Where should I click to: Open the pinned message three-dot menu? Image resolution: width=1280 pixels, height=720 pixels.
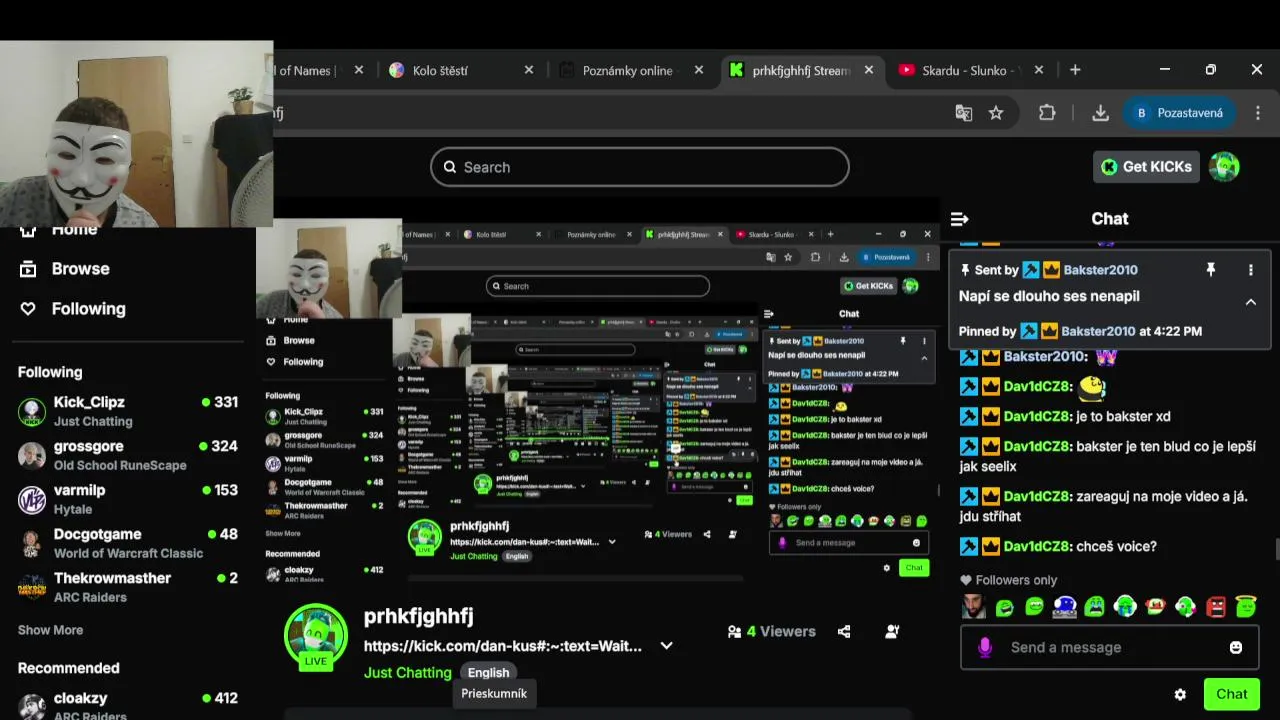click(x=1250, y=270)
